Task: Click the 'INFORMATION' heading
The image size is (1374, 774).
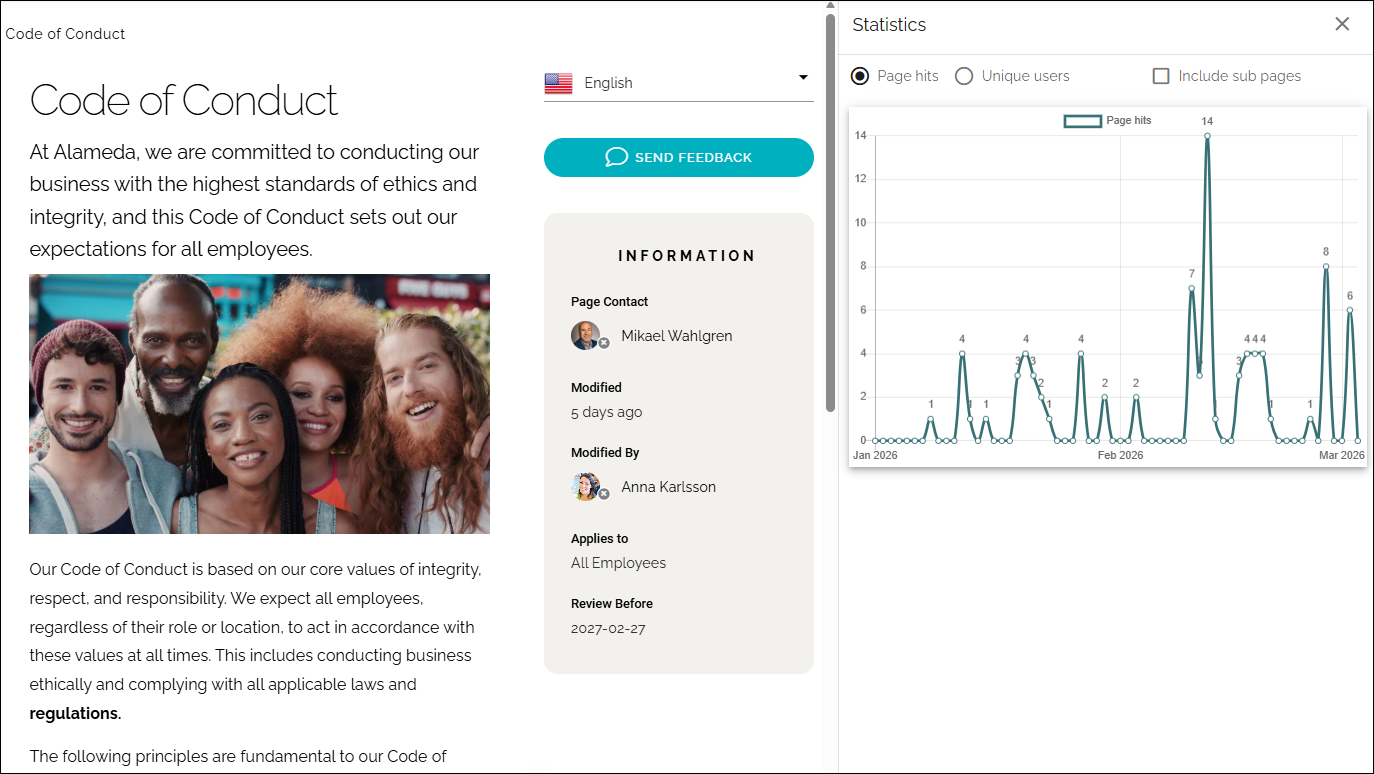Action: tap(687, 256)
